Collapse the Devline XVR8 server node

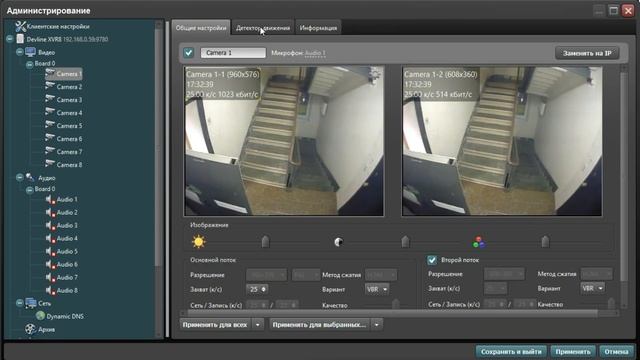coord(10,39)
